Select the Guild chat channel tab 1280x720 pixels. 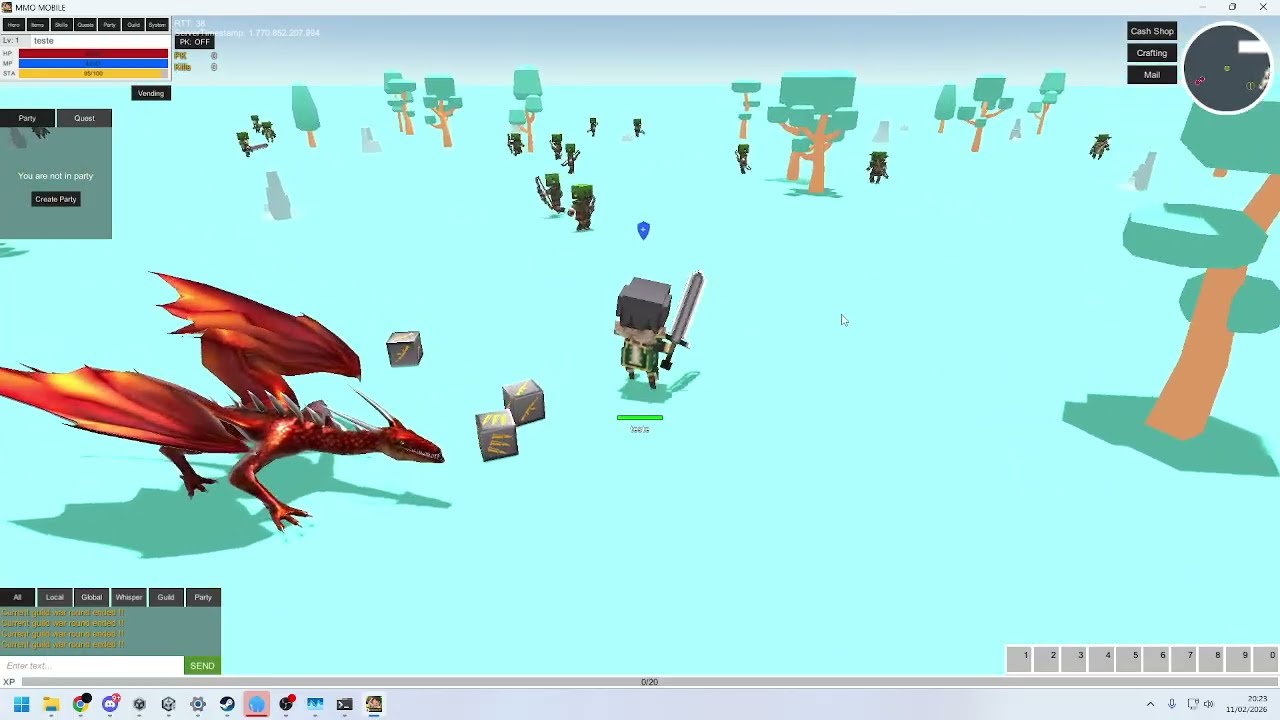tap(165, 597)
